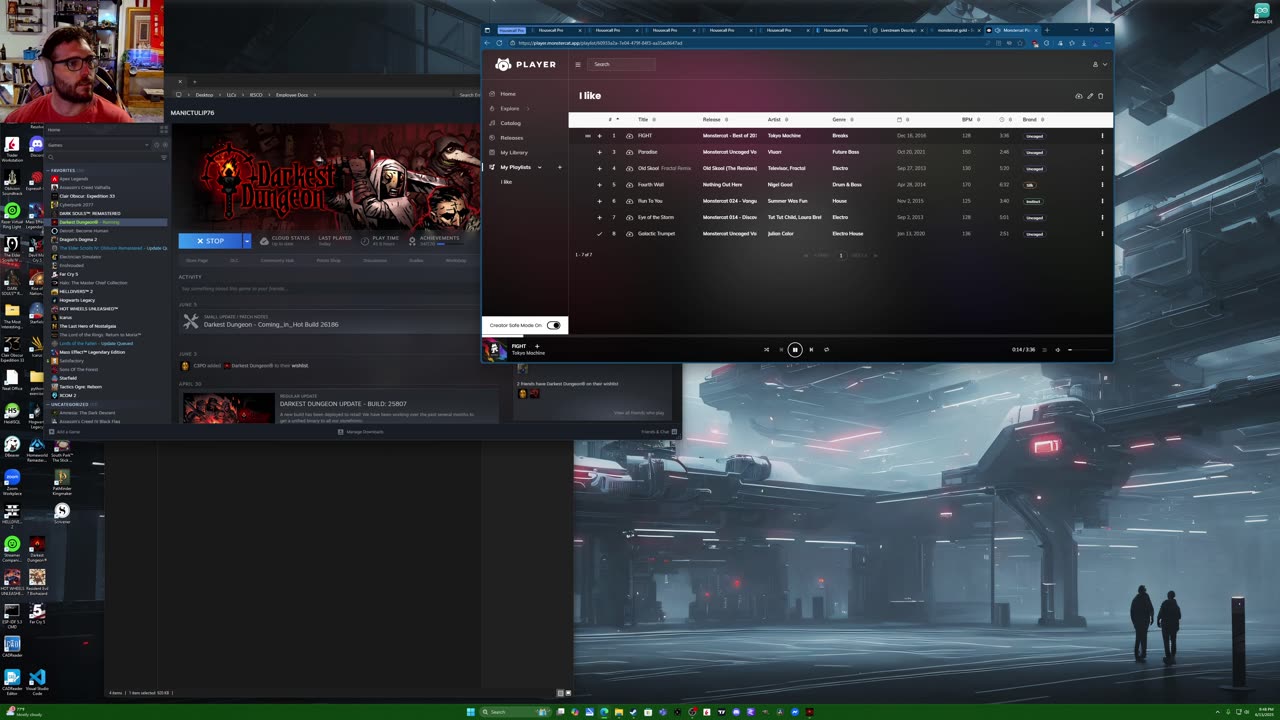Viewport: 1280px width, 720px height.
Task: Open Explore in Monstercat sidebar
Action: pos(510,108)
